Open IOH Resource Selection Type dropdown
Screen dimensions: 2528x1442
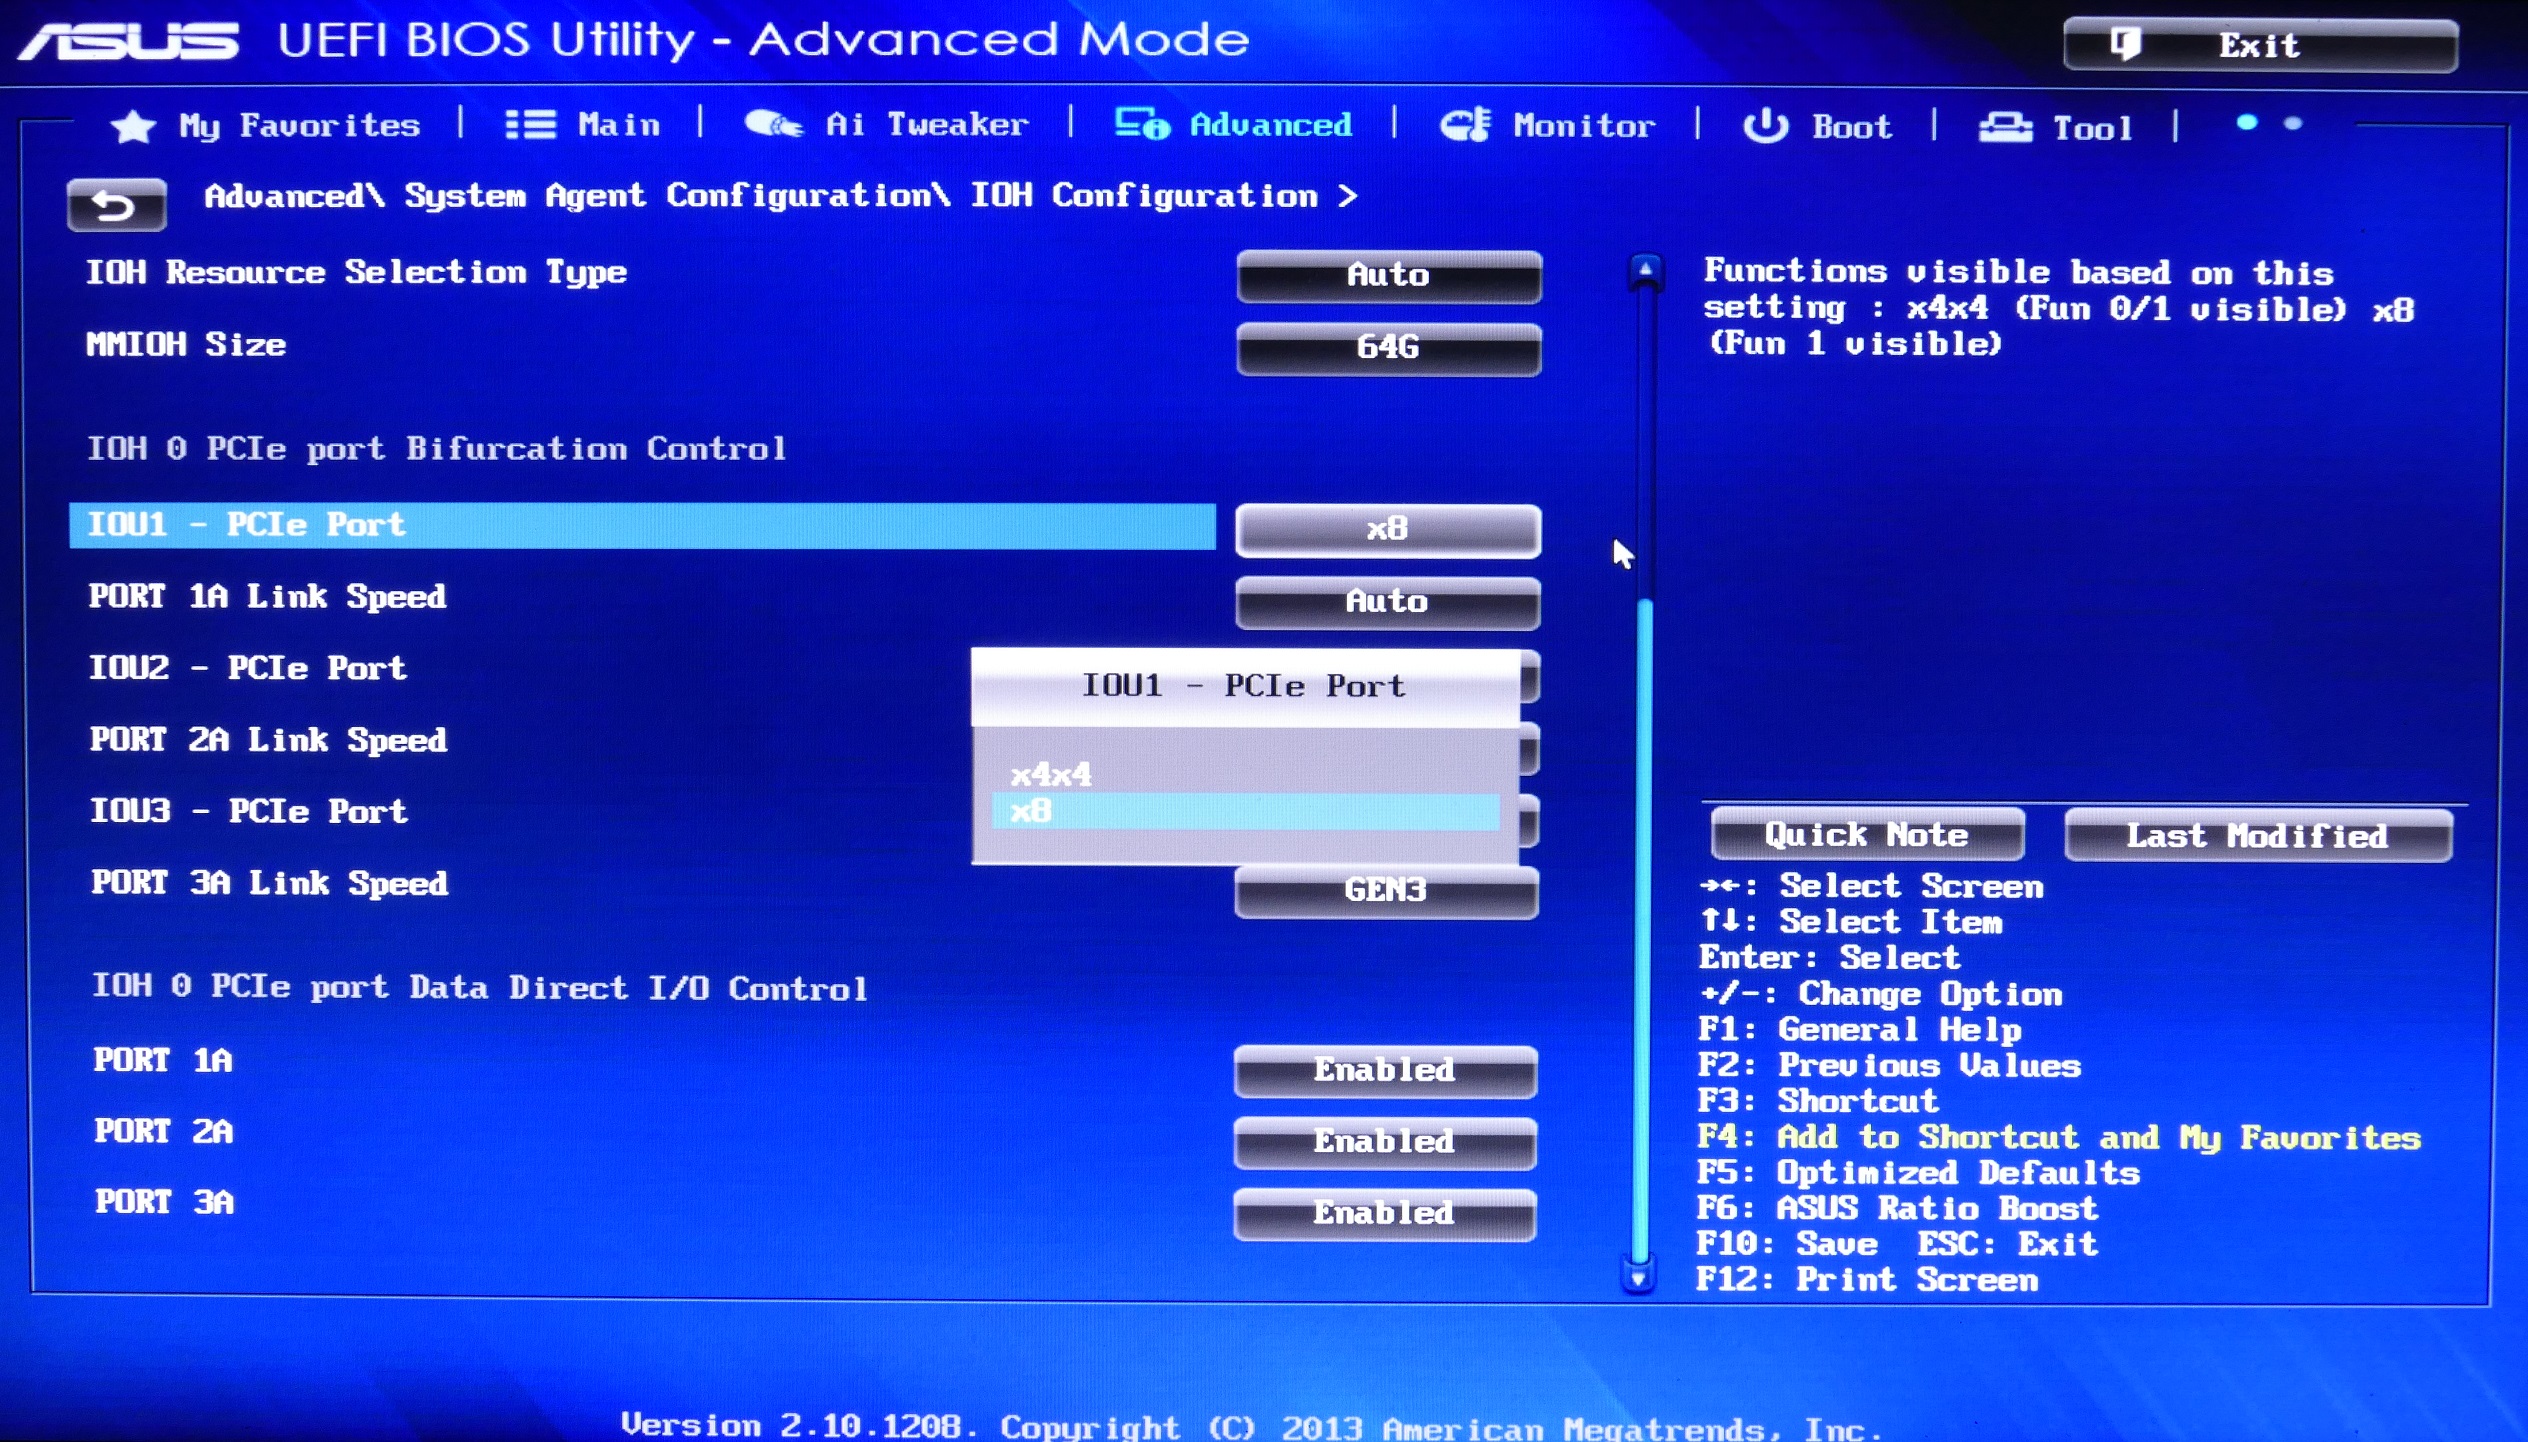point(1389,276)
